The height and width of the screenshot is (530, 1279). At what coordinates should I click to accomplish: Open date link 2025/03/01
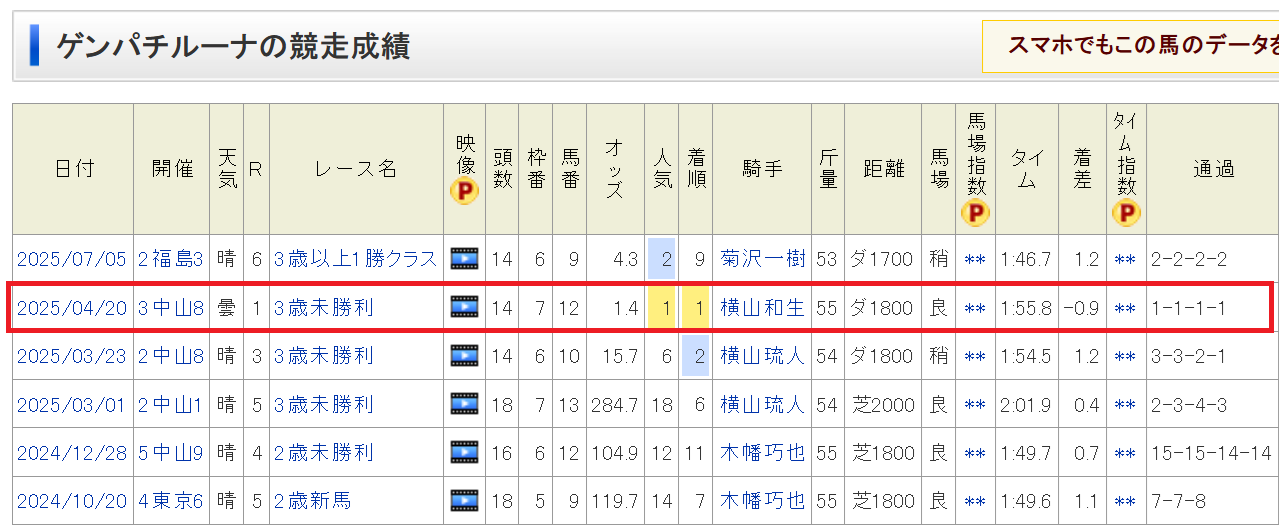(x=72, y=405)
